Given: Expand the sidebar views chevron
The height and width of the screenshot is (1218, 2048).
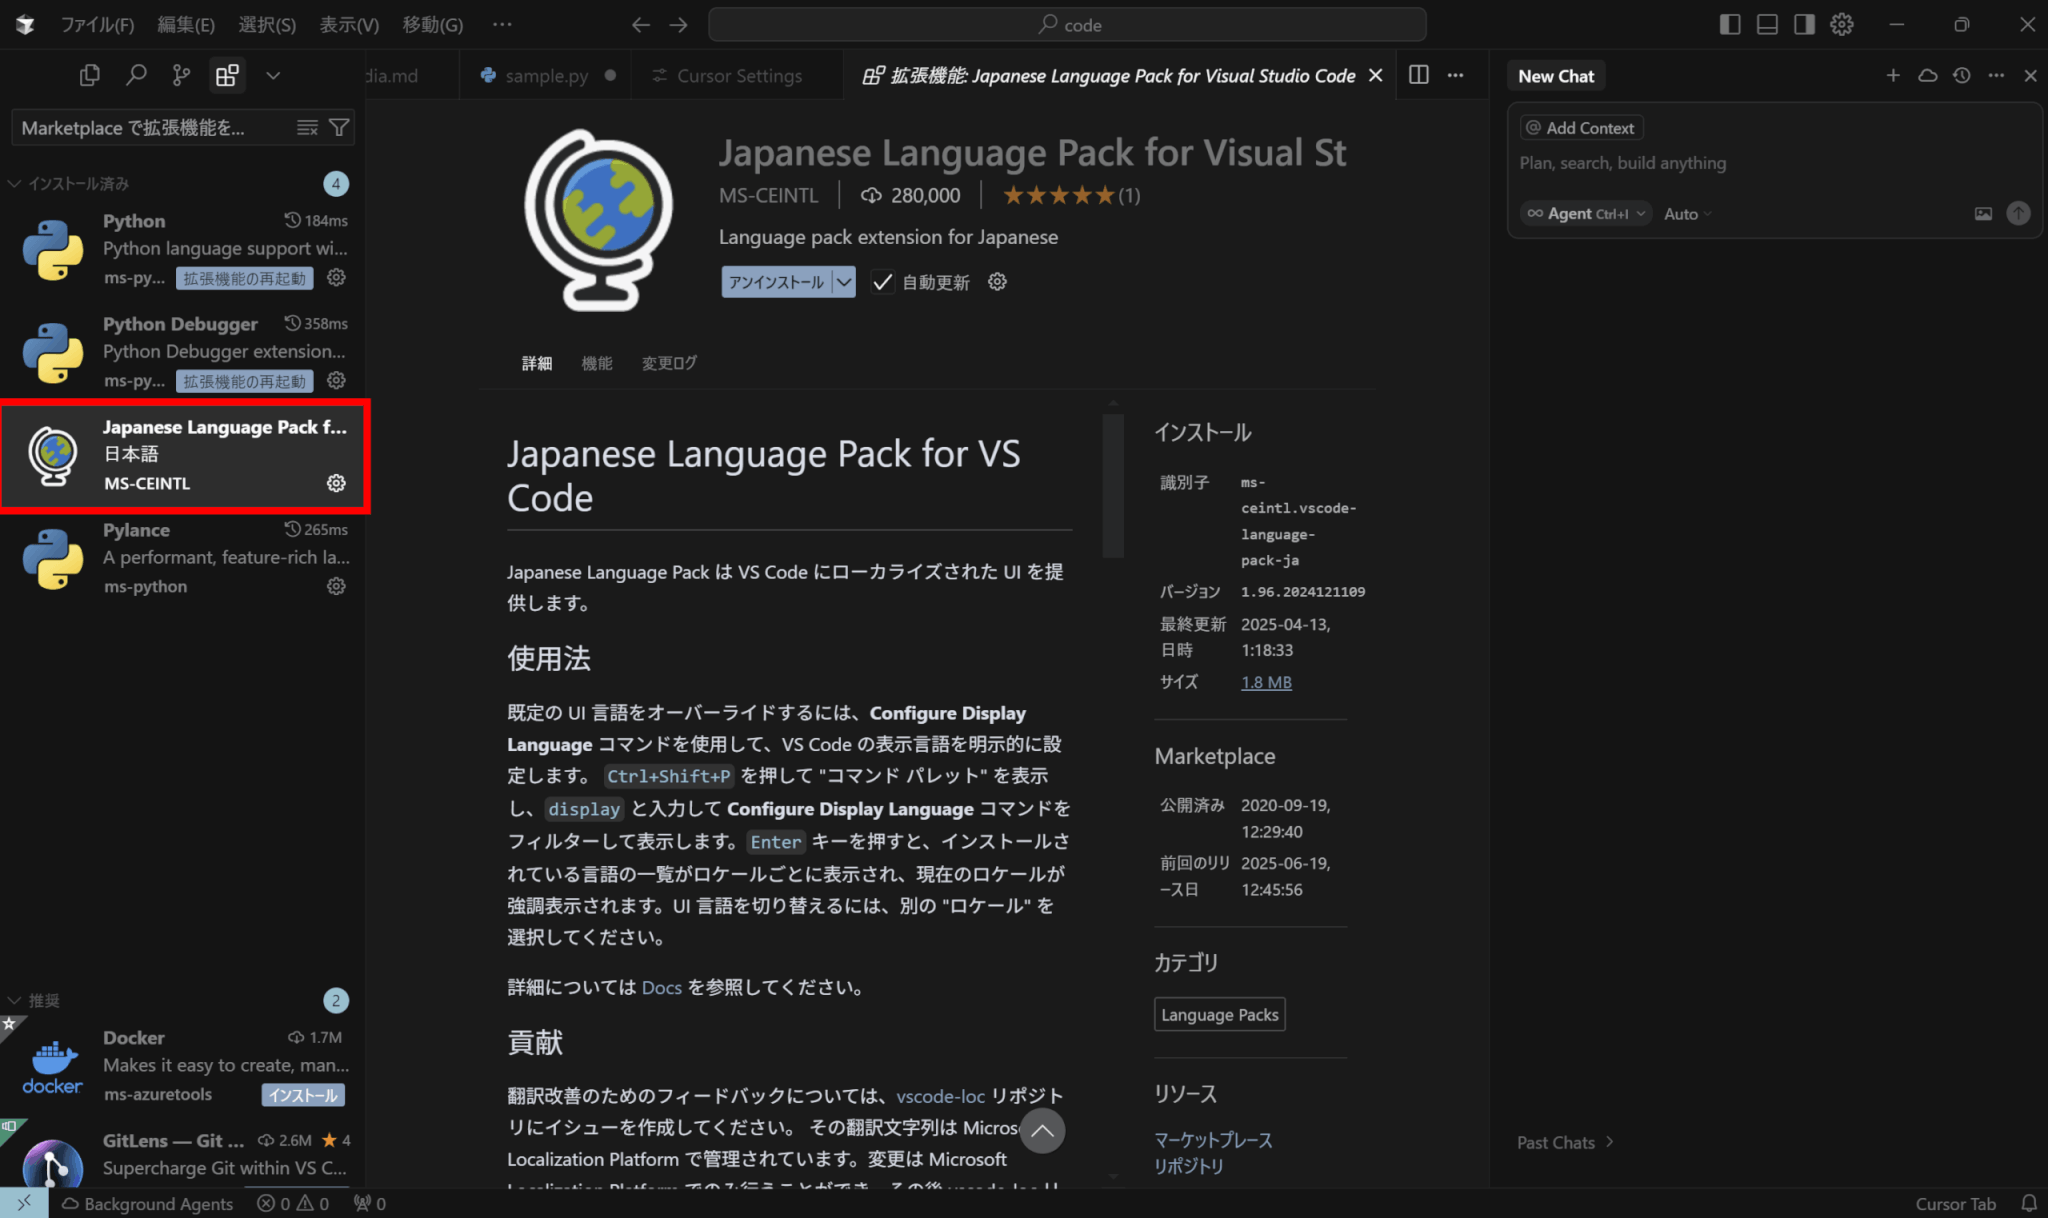Looking at the screenshot, I should point(273,75).
